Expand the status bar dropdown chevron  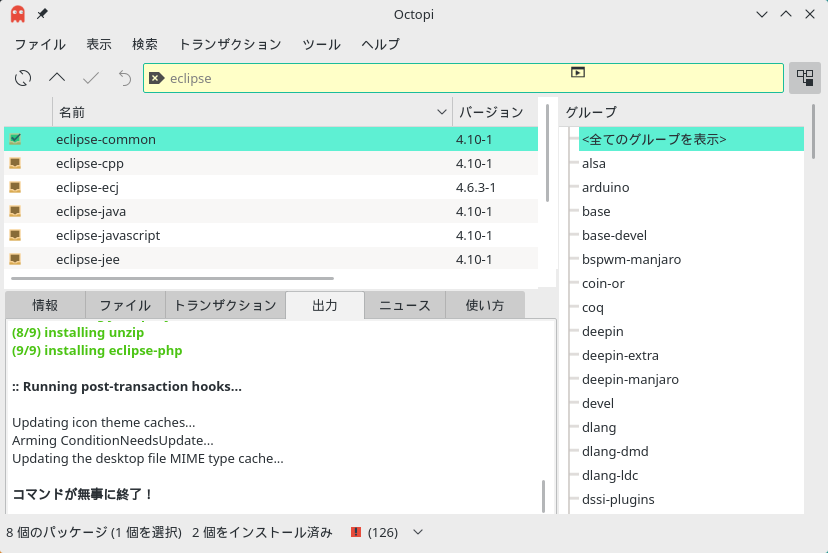pos(418,532)
